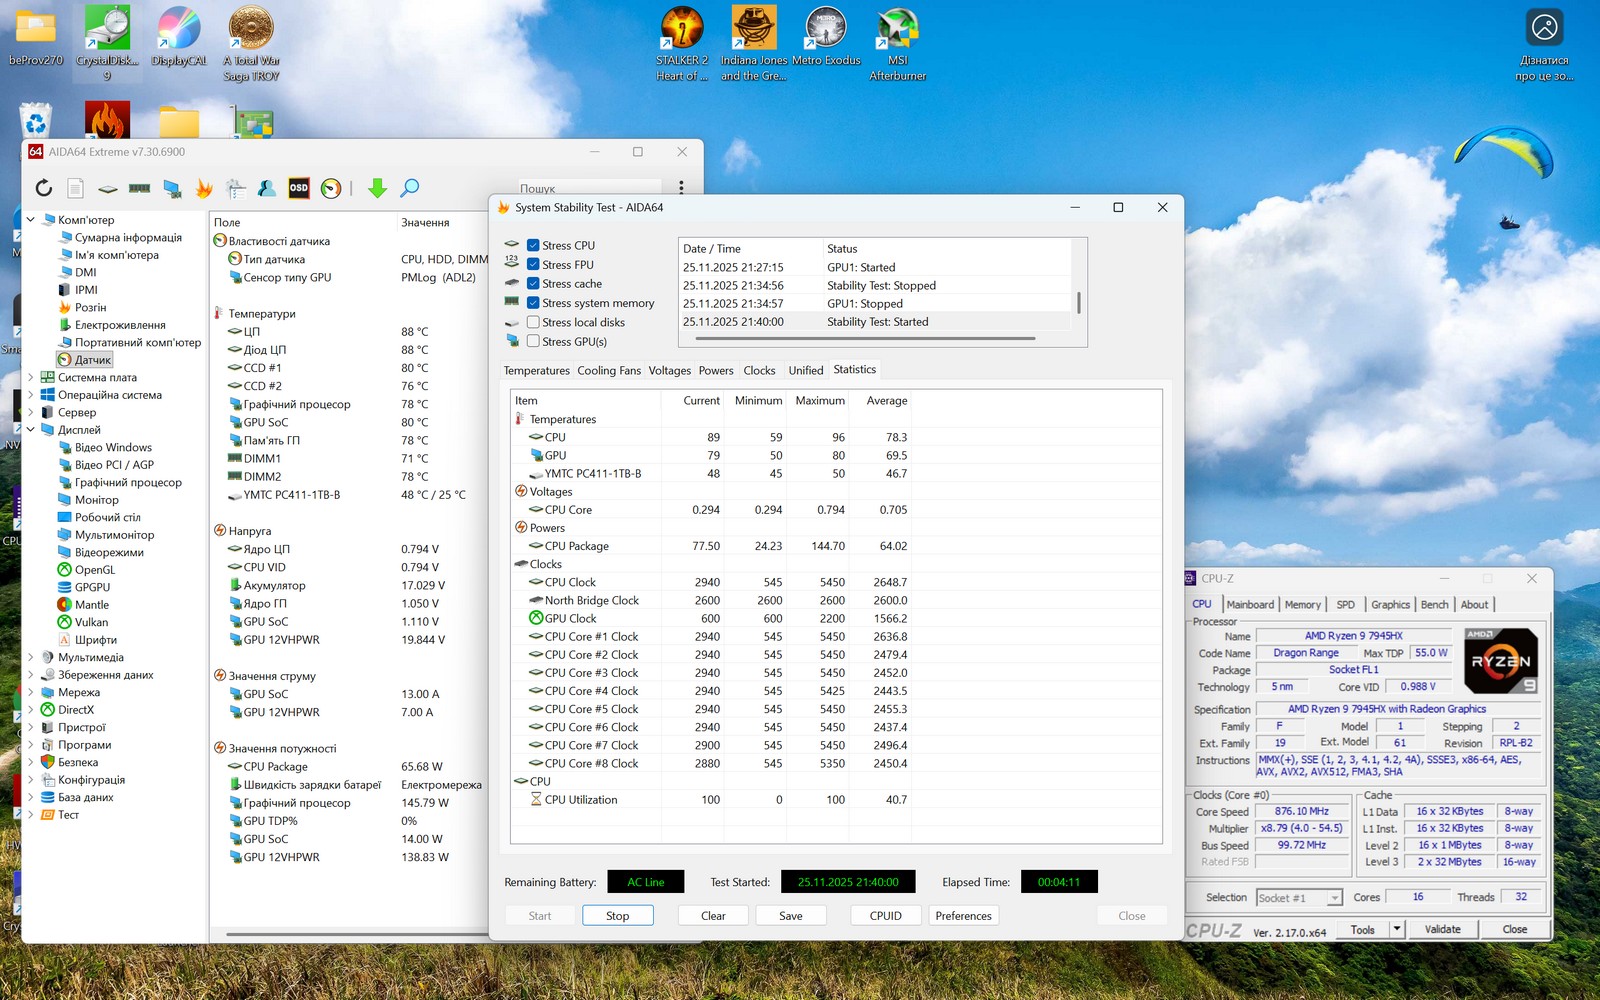Uncheck the Stress CPU checkbox

(534, 245)
